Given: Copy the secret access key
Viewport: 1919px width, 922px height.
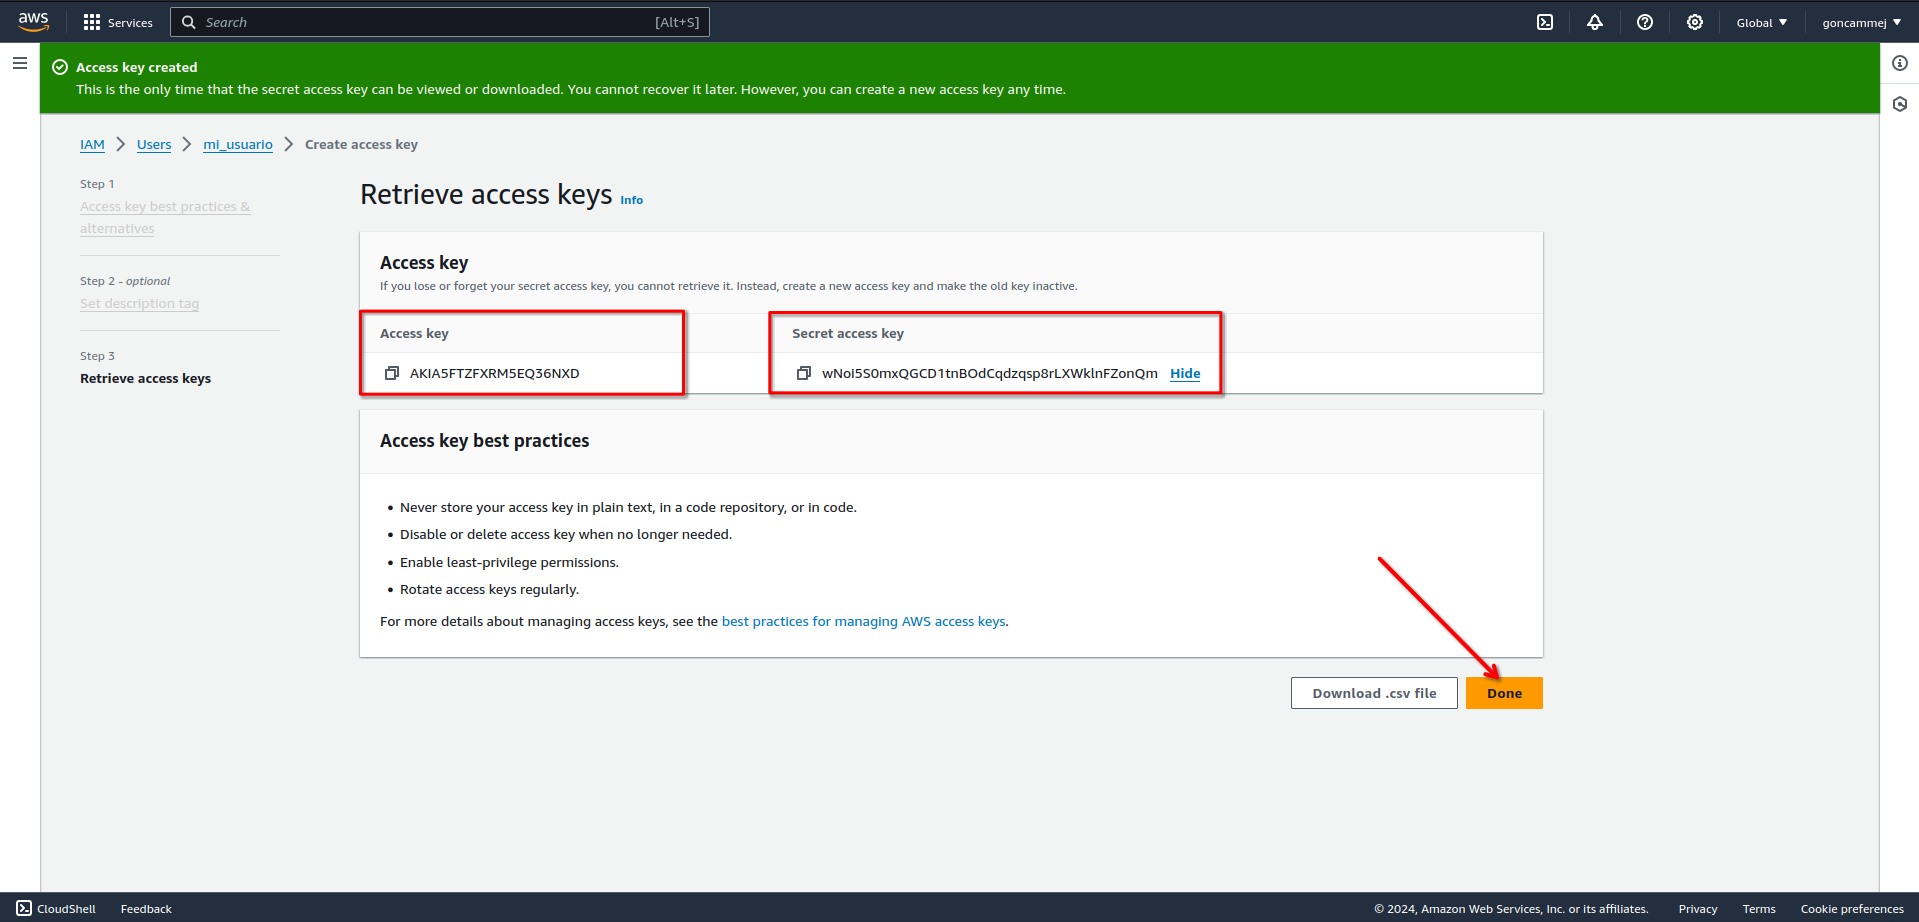Looking at the screenshot, I should point(803,373).
